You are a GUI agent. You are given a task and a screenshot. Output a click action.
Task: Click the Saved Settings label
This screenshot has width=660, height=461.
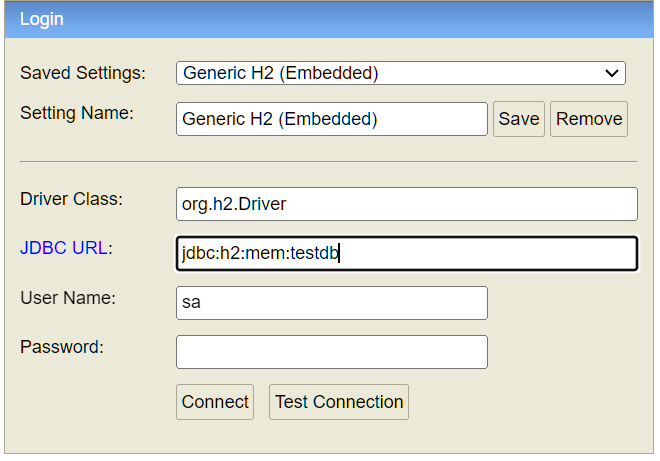click(x=83, y=73)
